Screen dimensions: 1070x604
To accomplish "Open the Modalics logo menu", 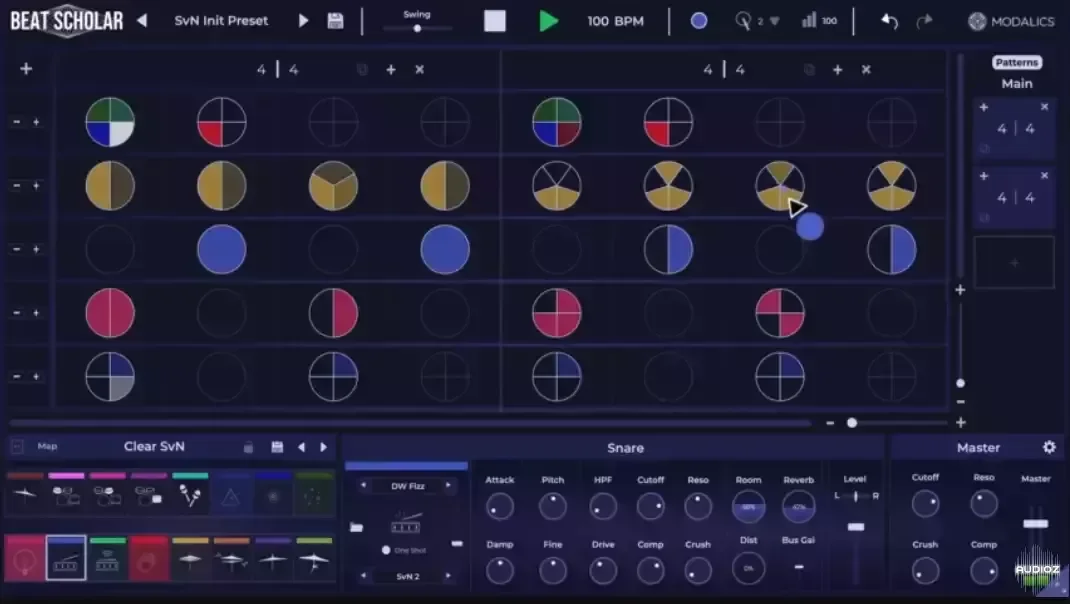I will (1011, 21).
